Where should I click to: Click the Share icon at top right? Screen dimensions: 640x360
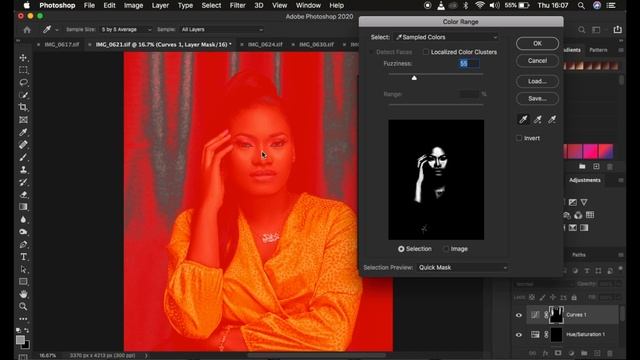[618, 29]
